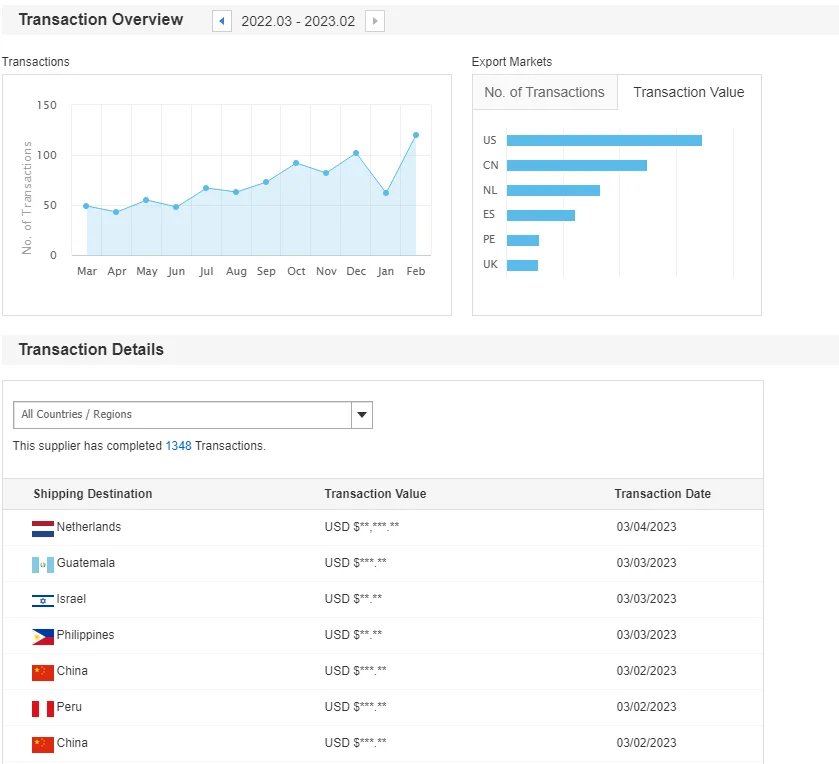Click the next date range arrow
Image resolution: width=839 pixels, height=764 pixels.
375,21
